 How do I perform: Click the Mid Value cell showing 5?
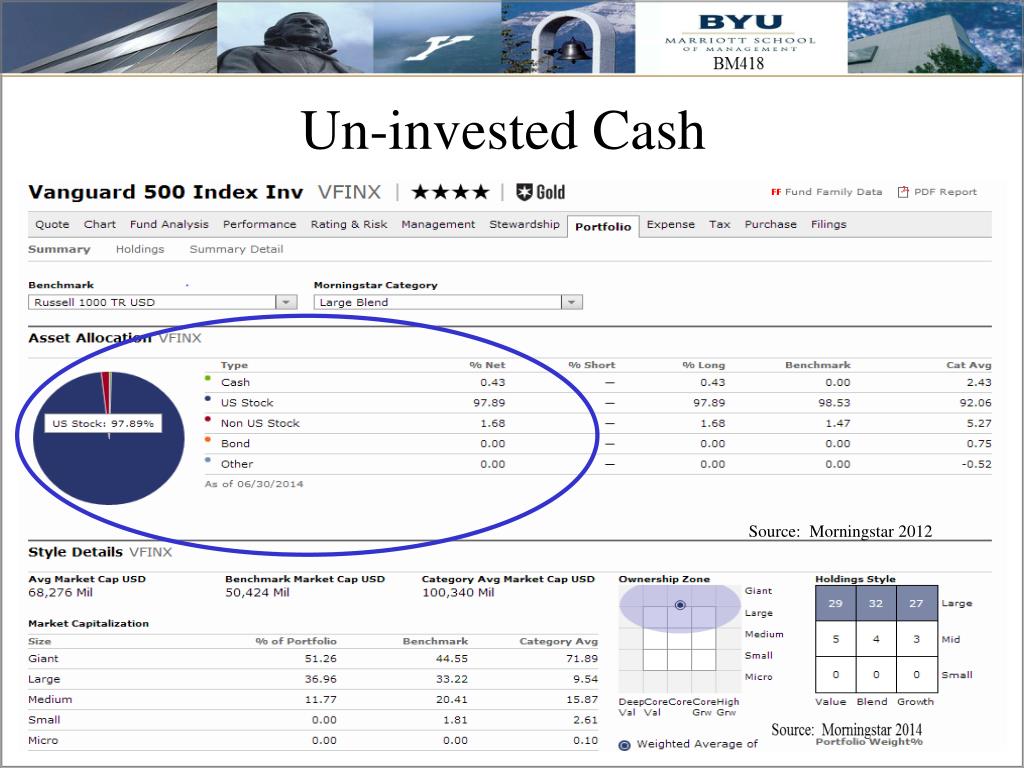pyautogui.click(x=835, y=639)
